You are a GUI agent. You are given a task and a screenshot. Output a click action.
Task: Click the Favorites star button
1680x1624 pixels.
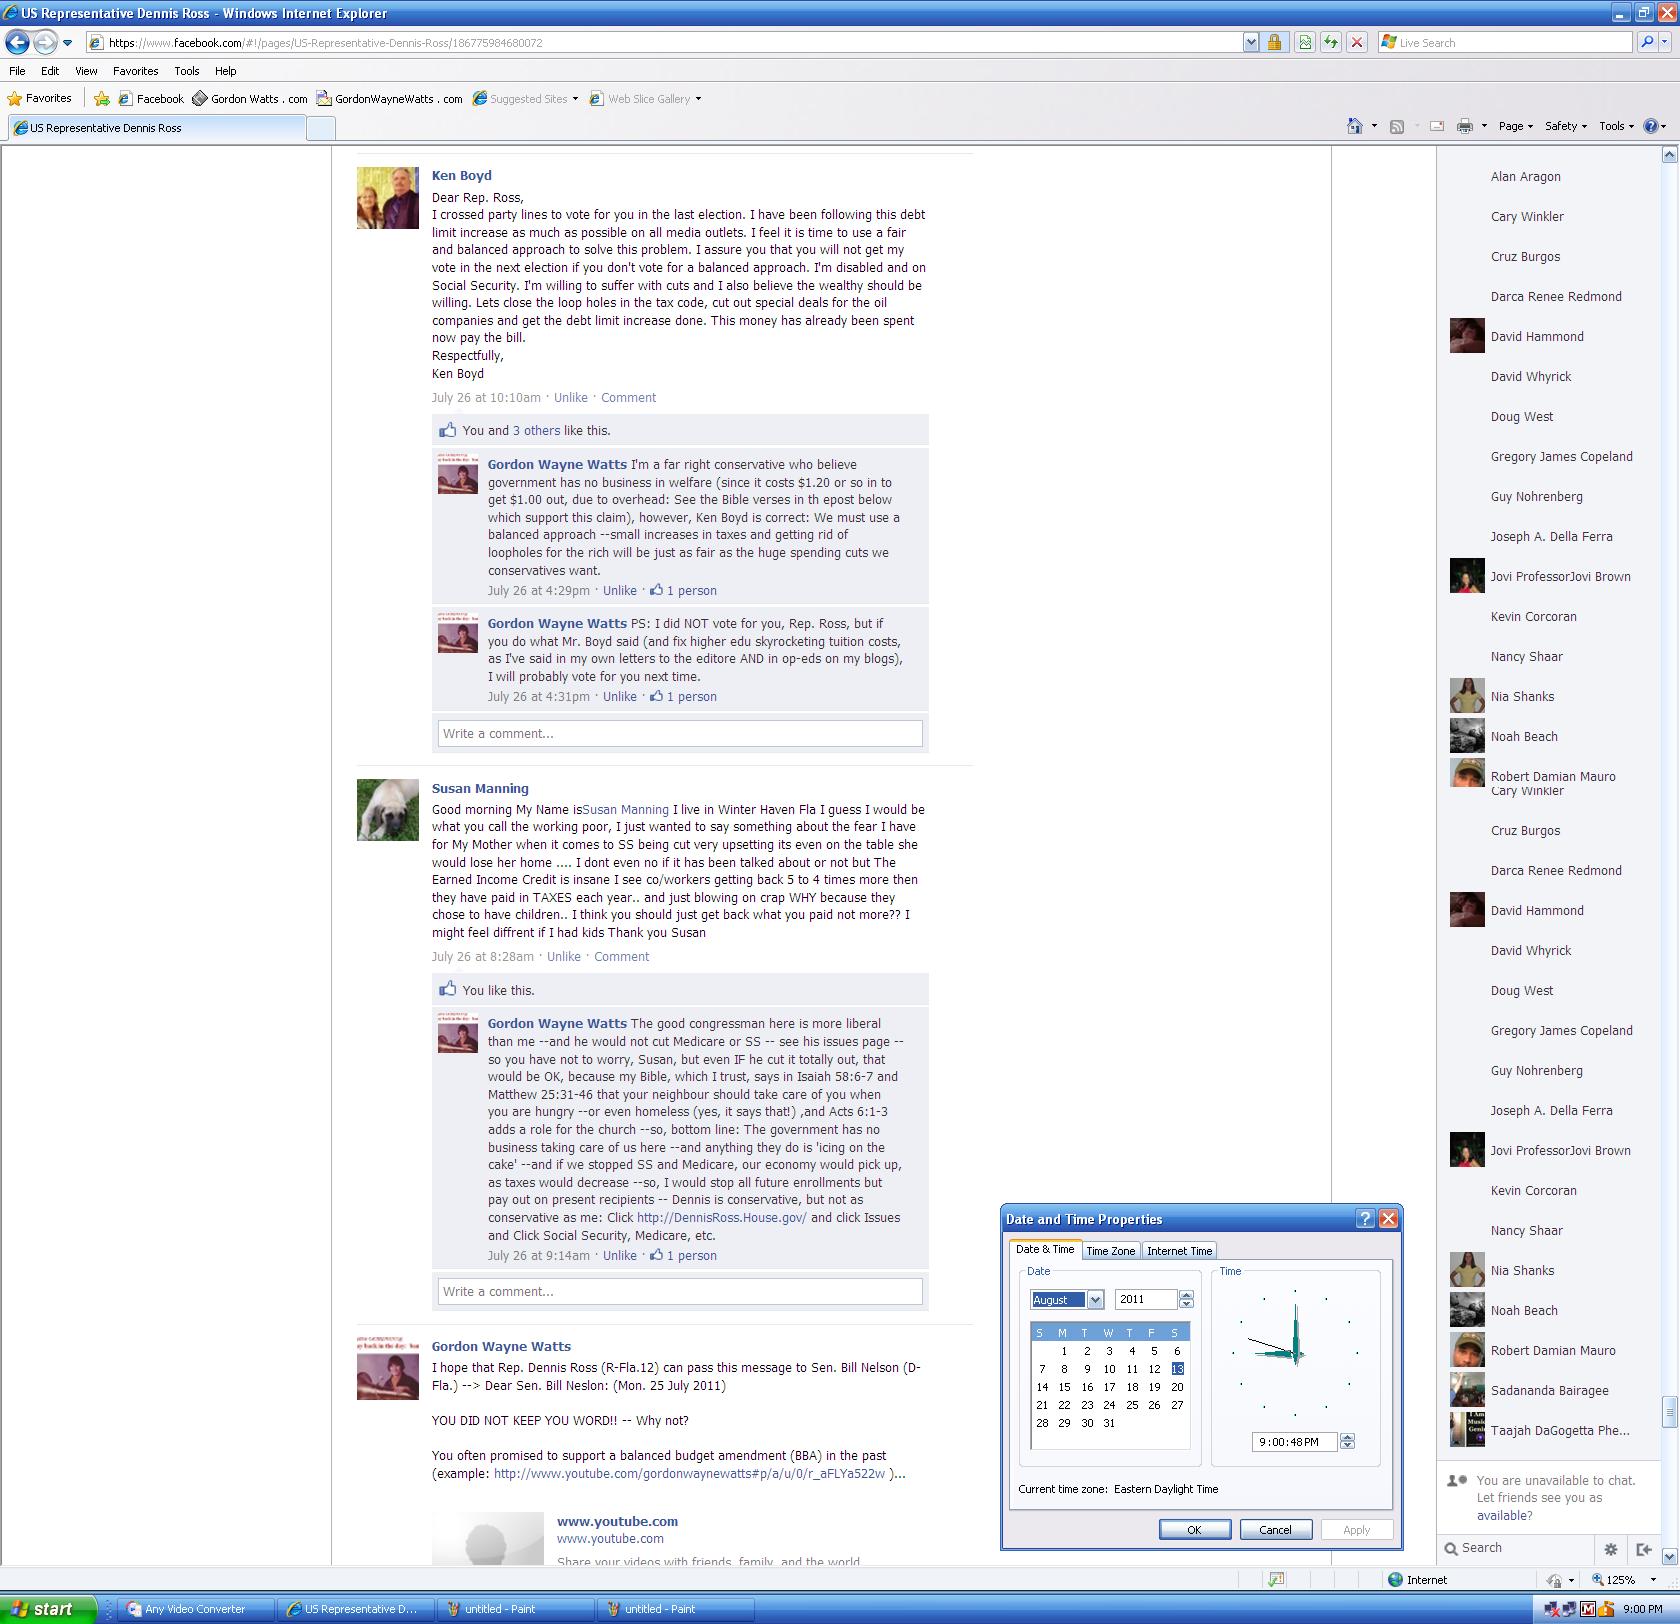(x=40, y=98)
